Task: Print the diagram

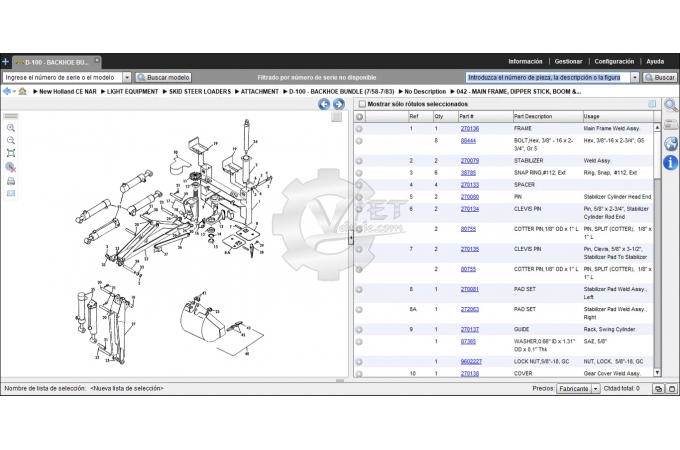Action: pyautogui.click(x=11, y=181)
